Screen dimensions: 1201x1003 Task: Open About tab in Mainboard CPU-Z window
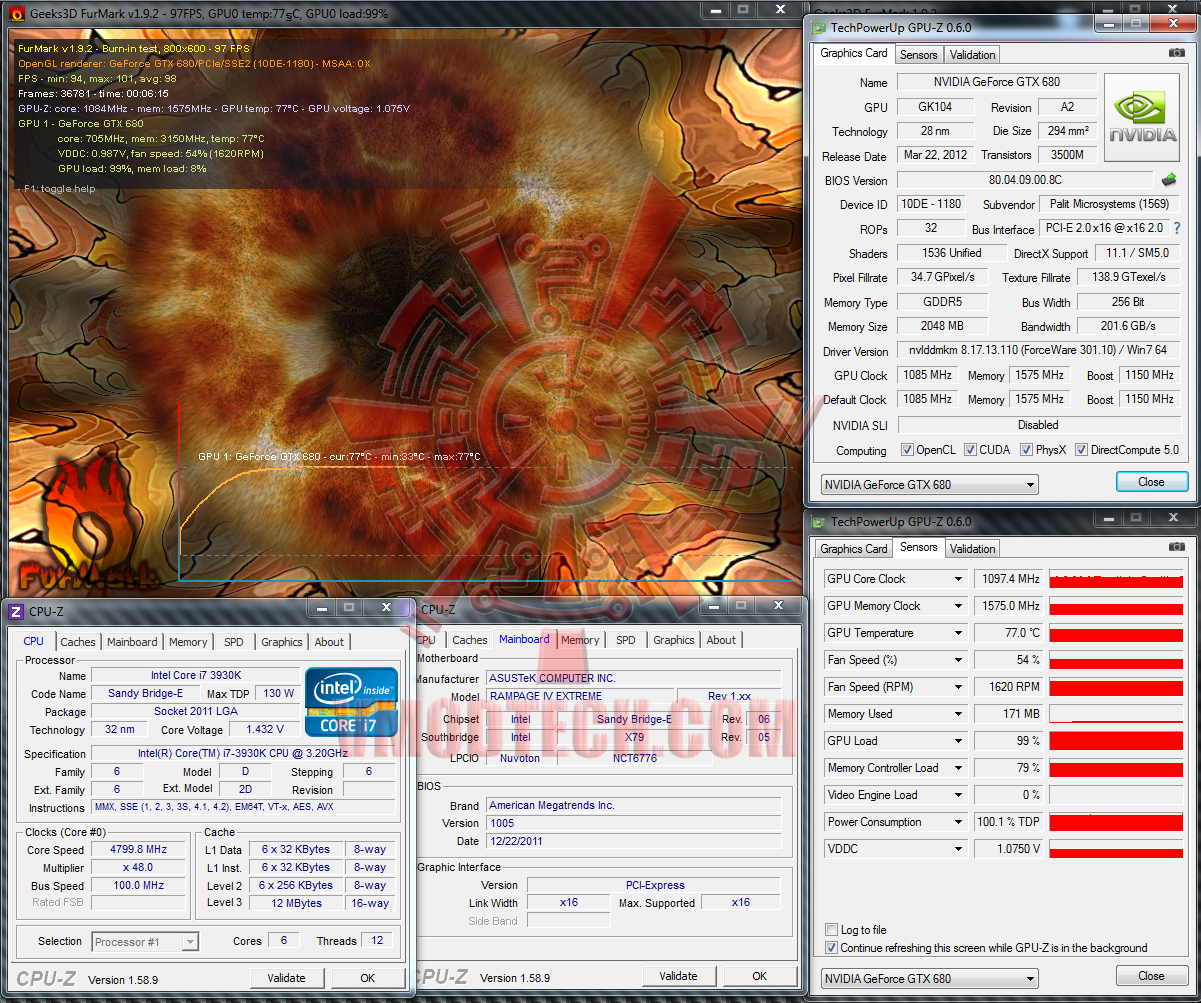click(x=721, y=640)
